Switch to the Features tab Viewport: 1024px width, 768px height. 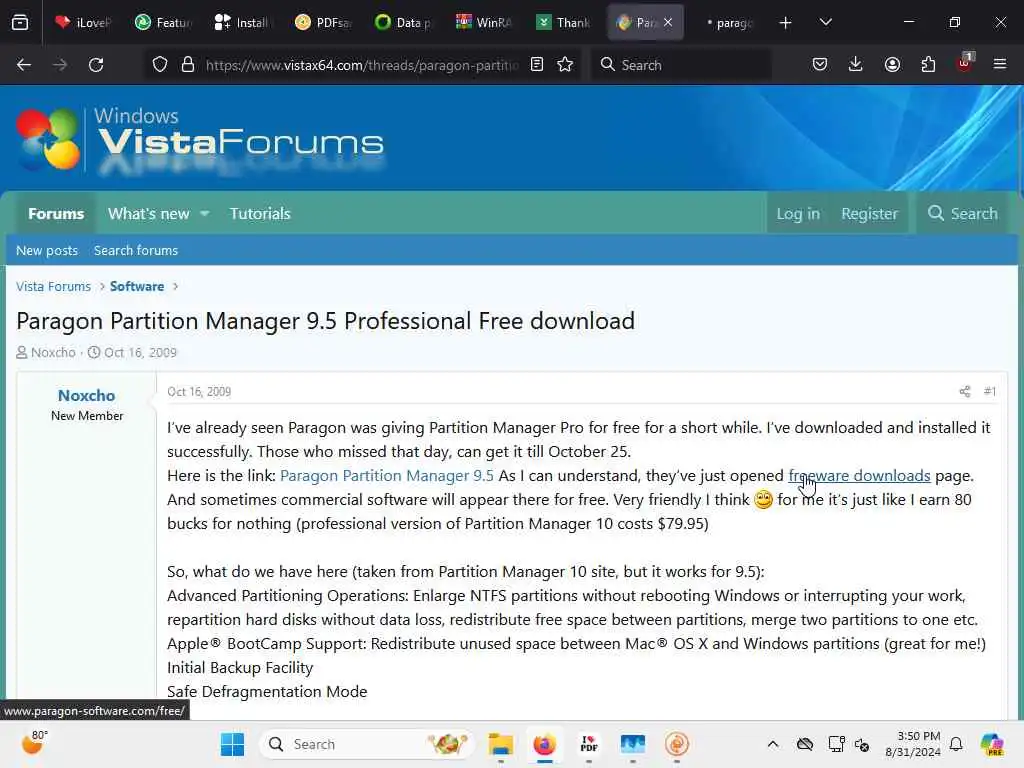pos(163,22)
